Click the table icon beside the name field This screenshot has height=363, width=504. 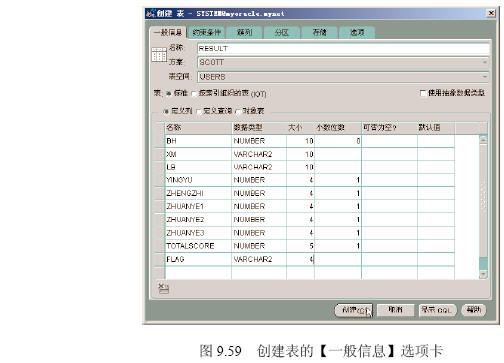[159, 54]
